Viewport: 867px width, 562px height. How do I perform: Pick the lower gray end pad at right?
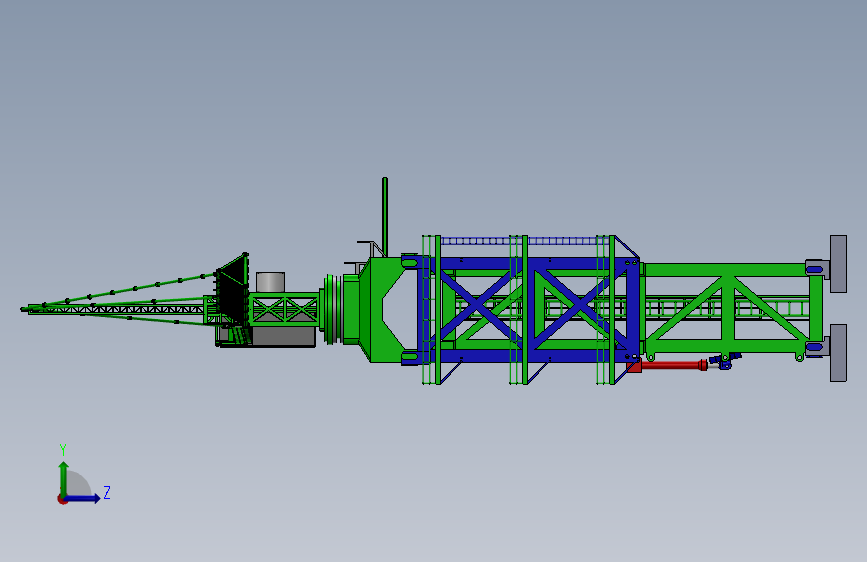pos(838,353)
